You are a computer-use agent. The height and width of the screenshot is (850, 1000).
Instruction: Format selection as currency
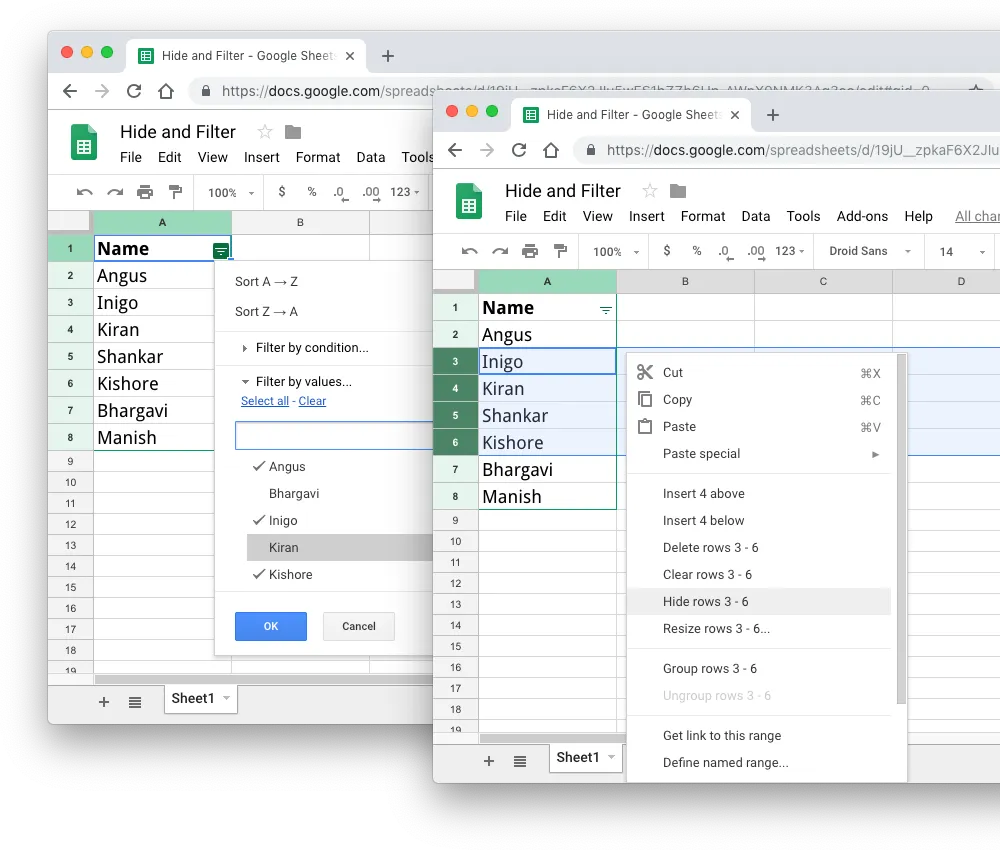pos(667,251)
